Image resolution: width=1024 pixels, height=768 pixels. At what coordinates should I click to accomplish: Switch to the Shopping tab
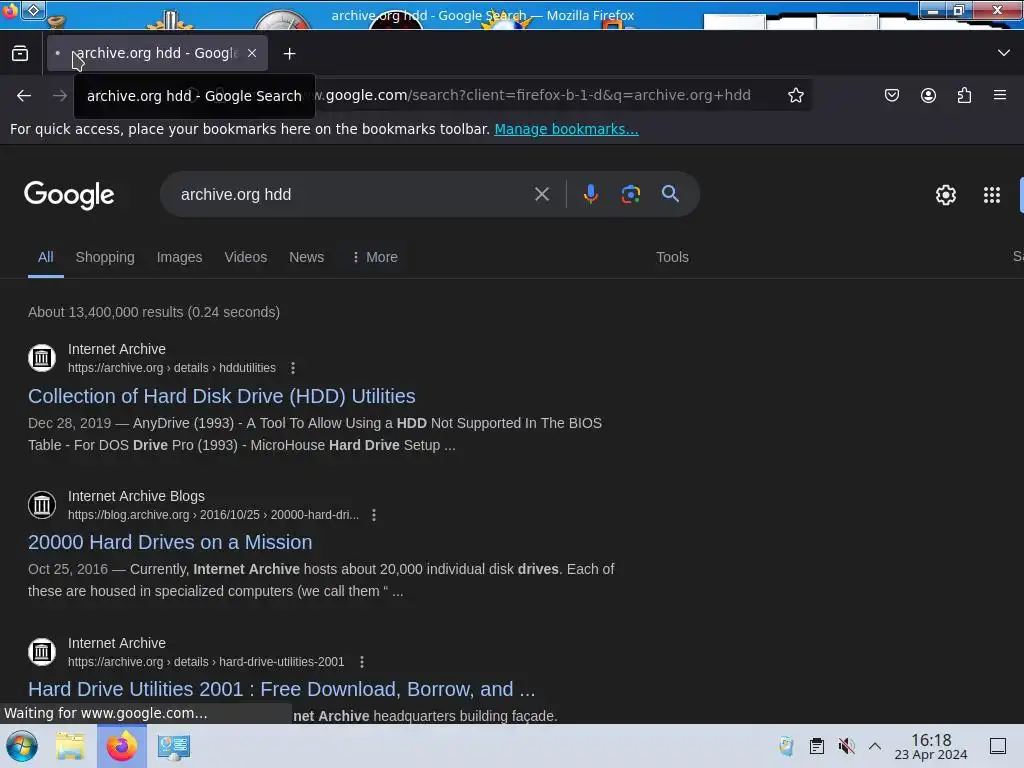105,257
